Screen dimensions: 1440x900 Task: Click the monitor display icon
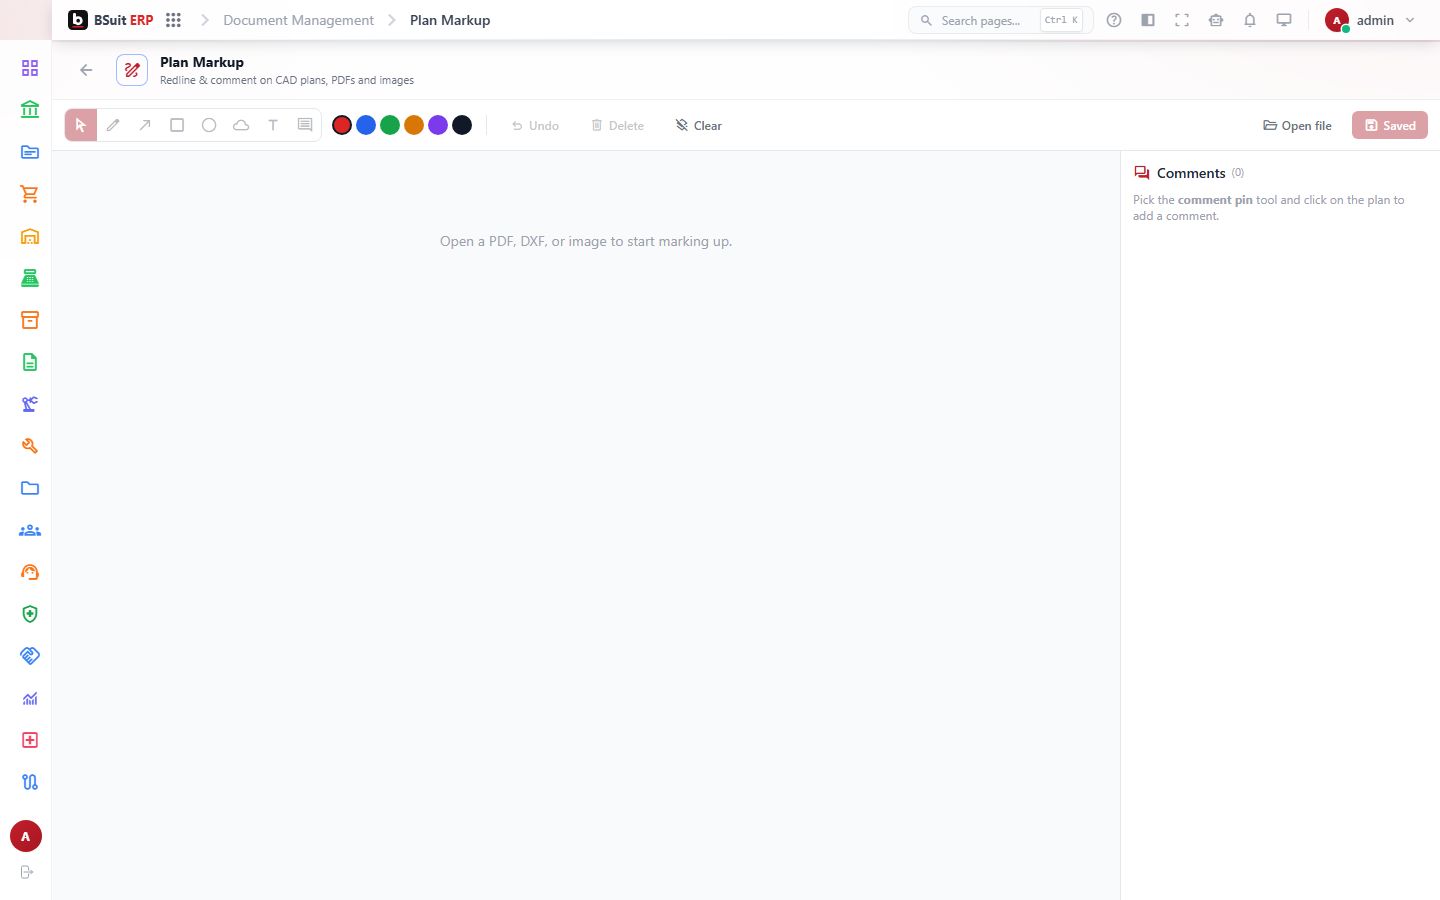(x=1284, y=20)
